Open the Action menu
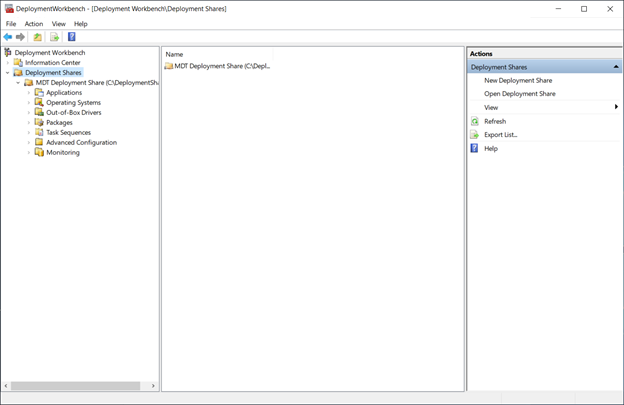 pyautogui.click(x=34, y=24)
